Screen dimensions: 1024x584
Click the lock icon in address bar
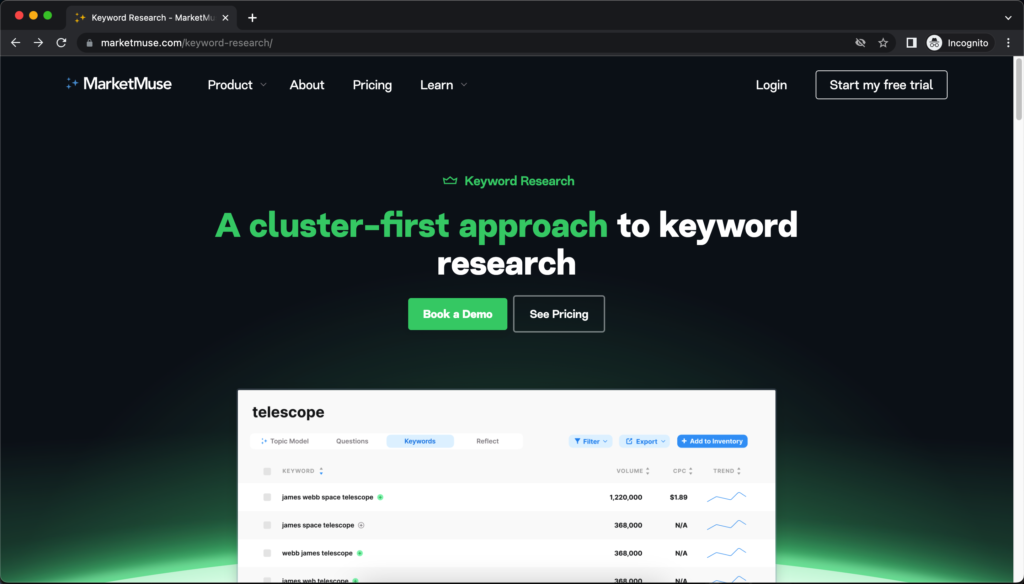pyautogui.click(x=89, y=43)
